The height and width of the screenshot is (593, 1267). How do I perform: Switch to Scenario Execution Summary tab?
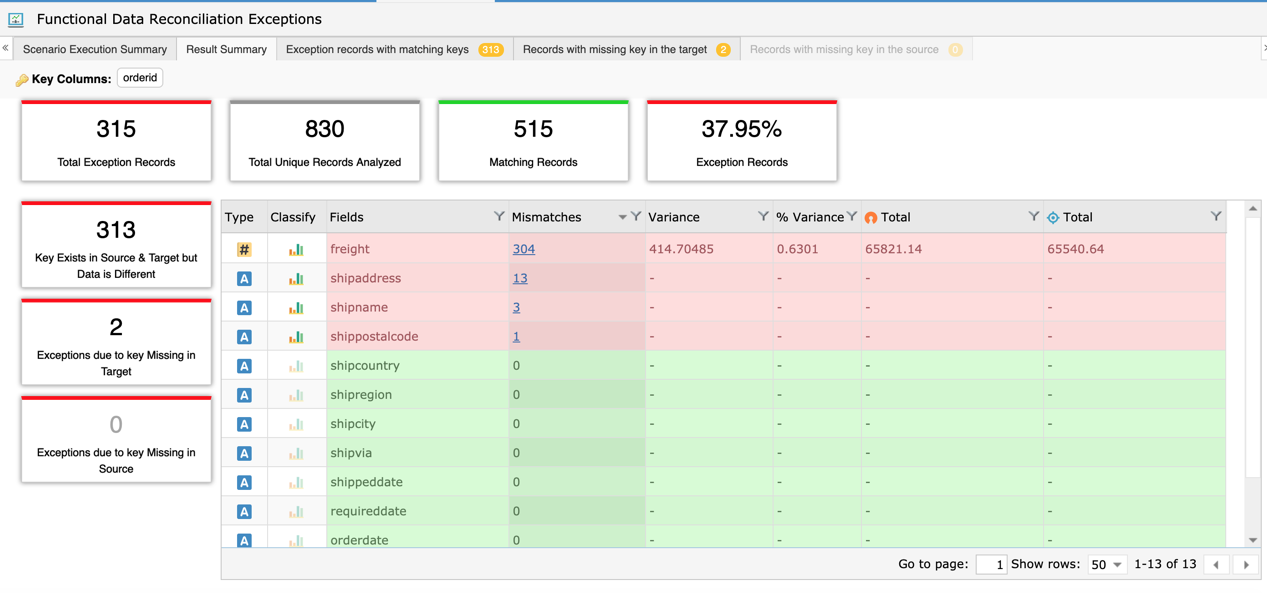[x=94, y=48]
